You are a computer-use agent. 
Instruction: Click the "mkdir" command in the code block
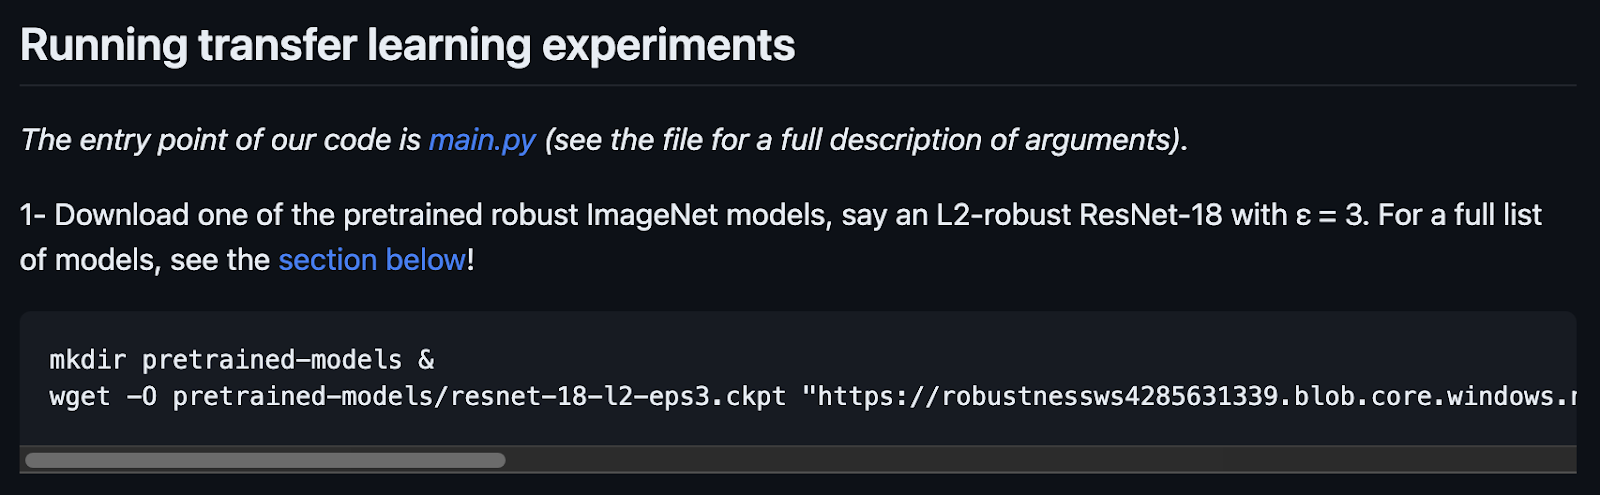click(87, 360)
